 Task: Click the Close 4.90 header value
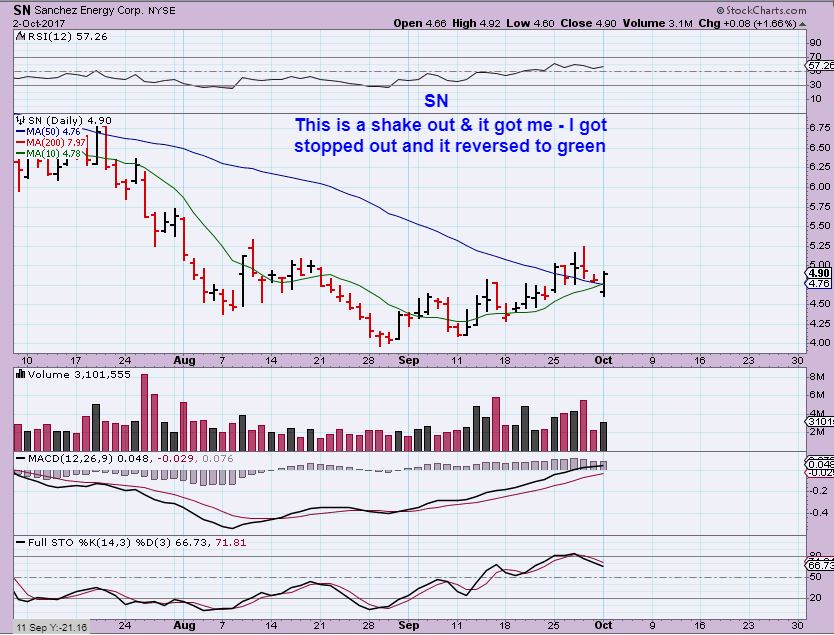588,23
